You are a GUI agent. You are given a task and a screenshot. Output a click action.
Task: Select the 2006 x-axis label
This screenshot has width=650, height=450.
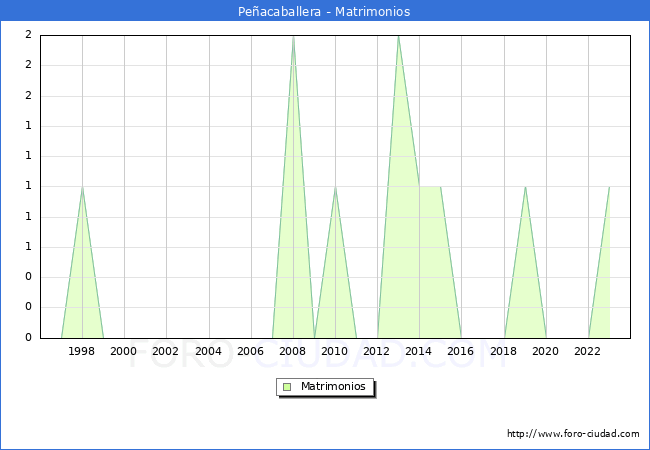(250, 351)
